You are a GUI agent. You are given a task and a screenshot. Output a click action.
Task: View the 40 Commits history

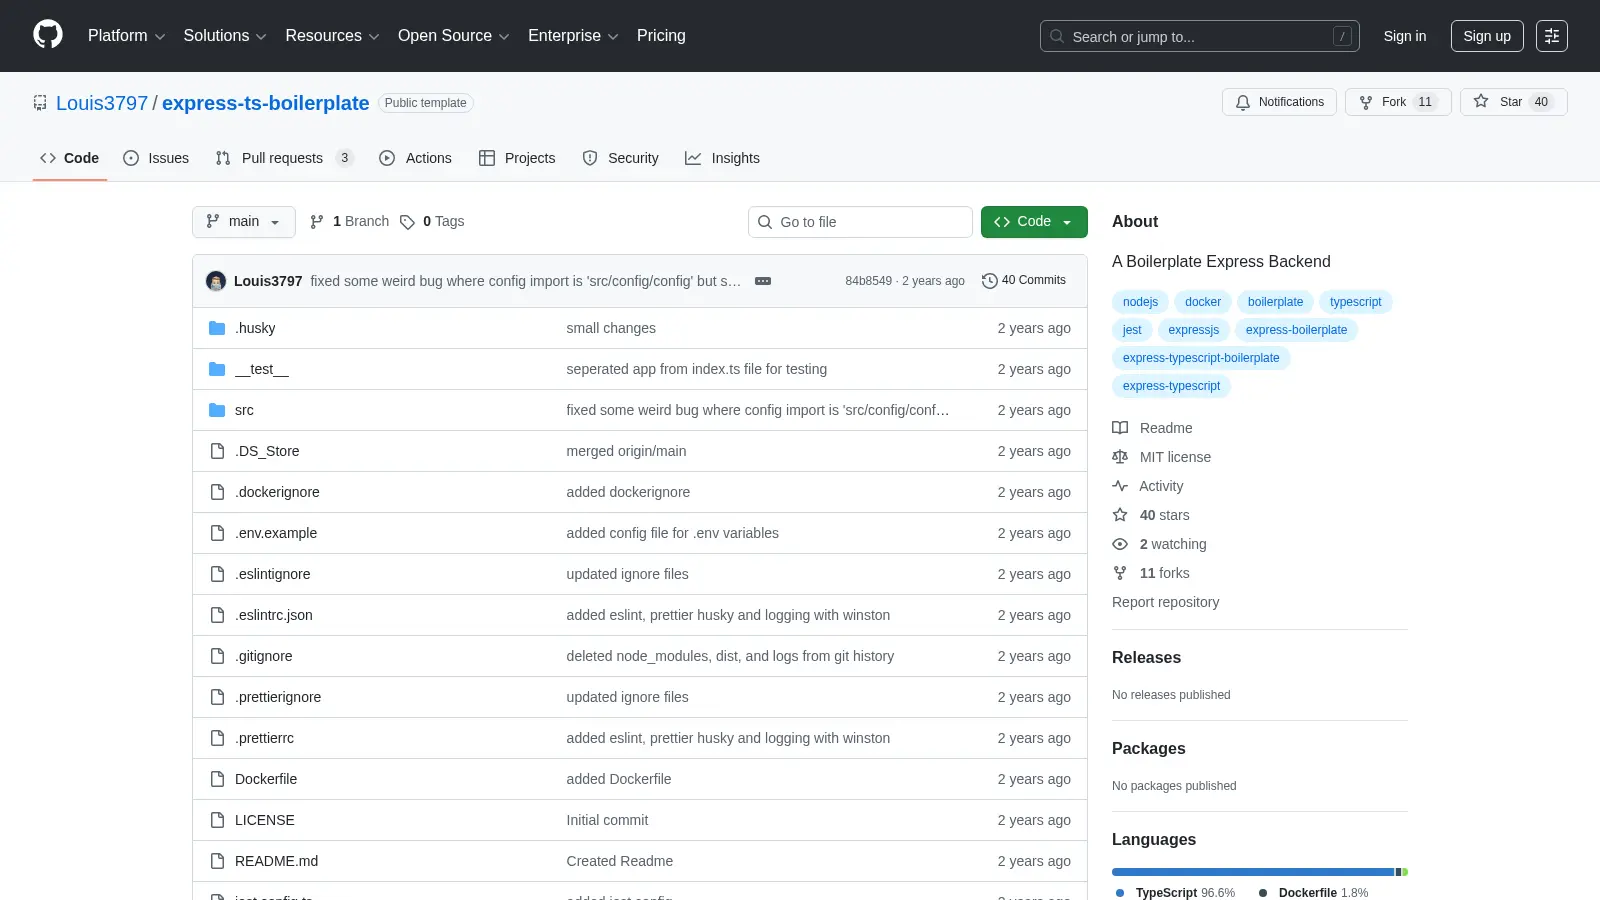tap(1024, 281)
